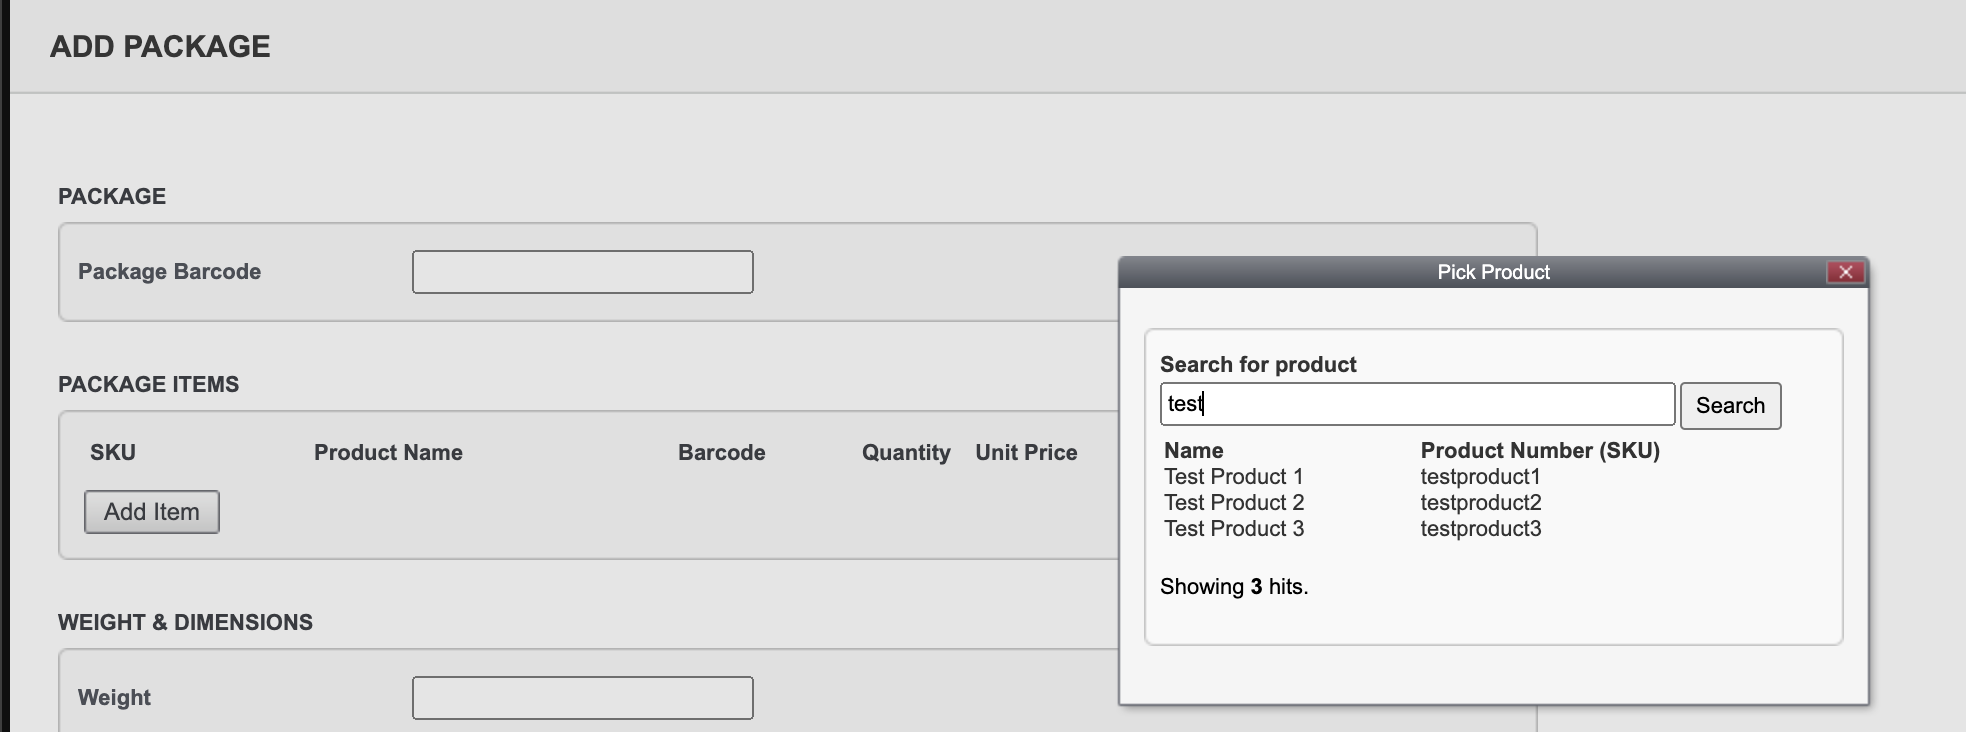Pick the testproduct3 SKU entry
Viewport: 1966px width, 732px height.
1481,529
